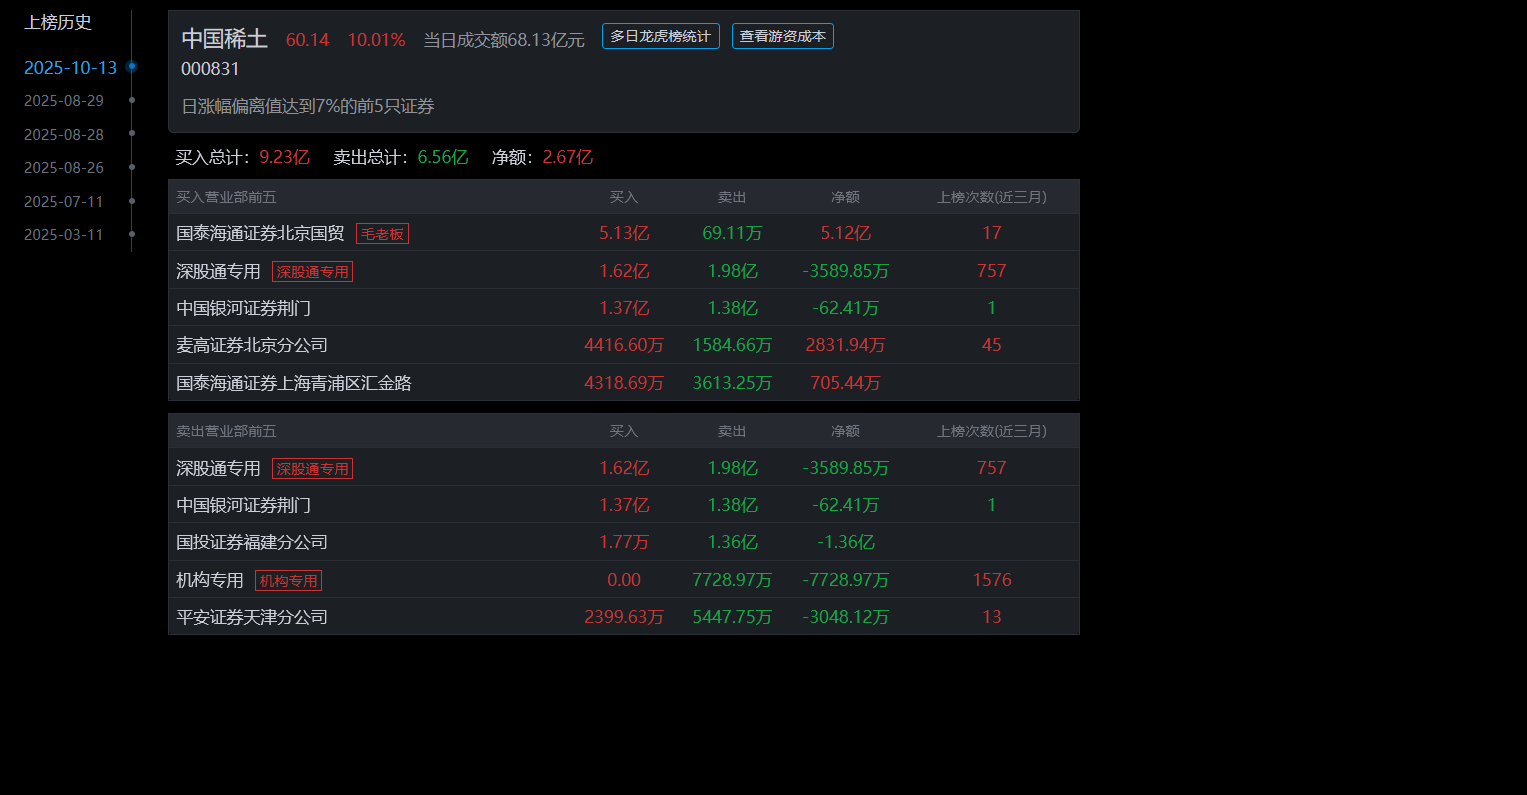Image resolution: width=1527 pixels, height=795 pixels.
Task: Click net amount 5.12亿
Action: [x=845, y=233]
